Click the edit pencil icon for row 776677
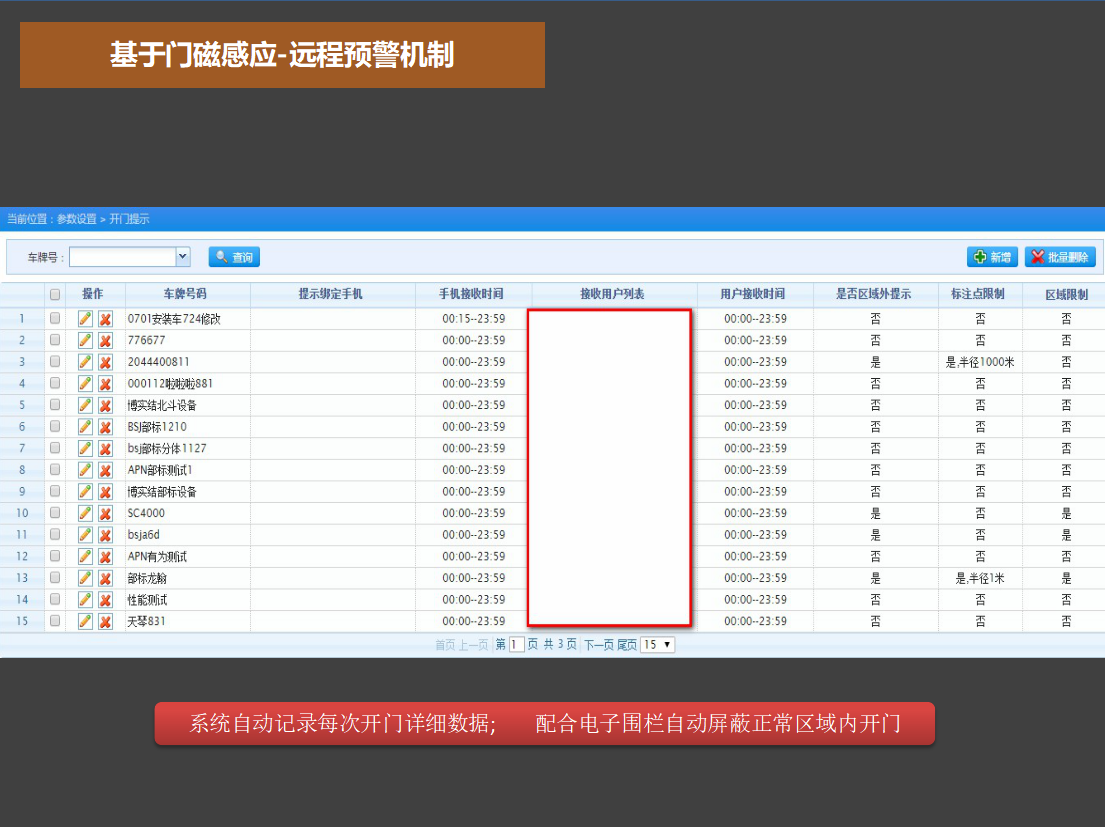1105x827 pixels. point(85,340)
